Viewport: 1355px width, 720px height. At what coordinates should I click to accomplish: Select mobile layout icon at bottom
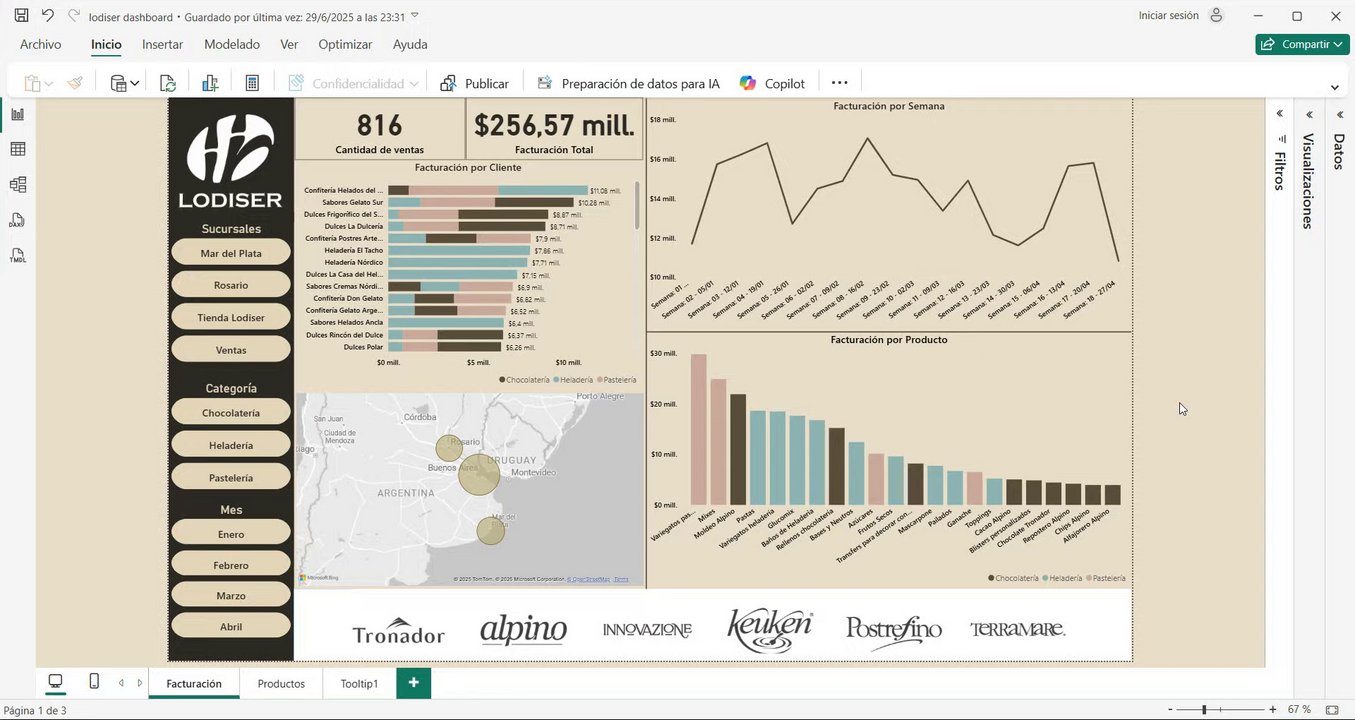(94, 682)
